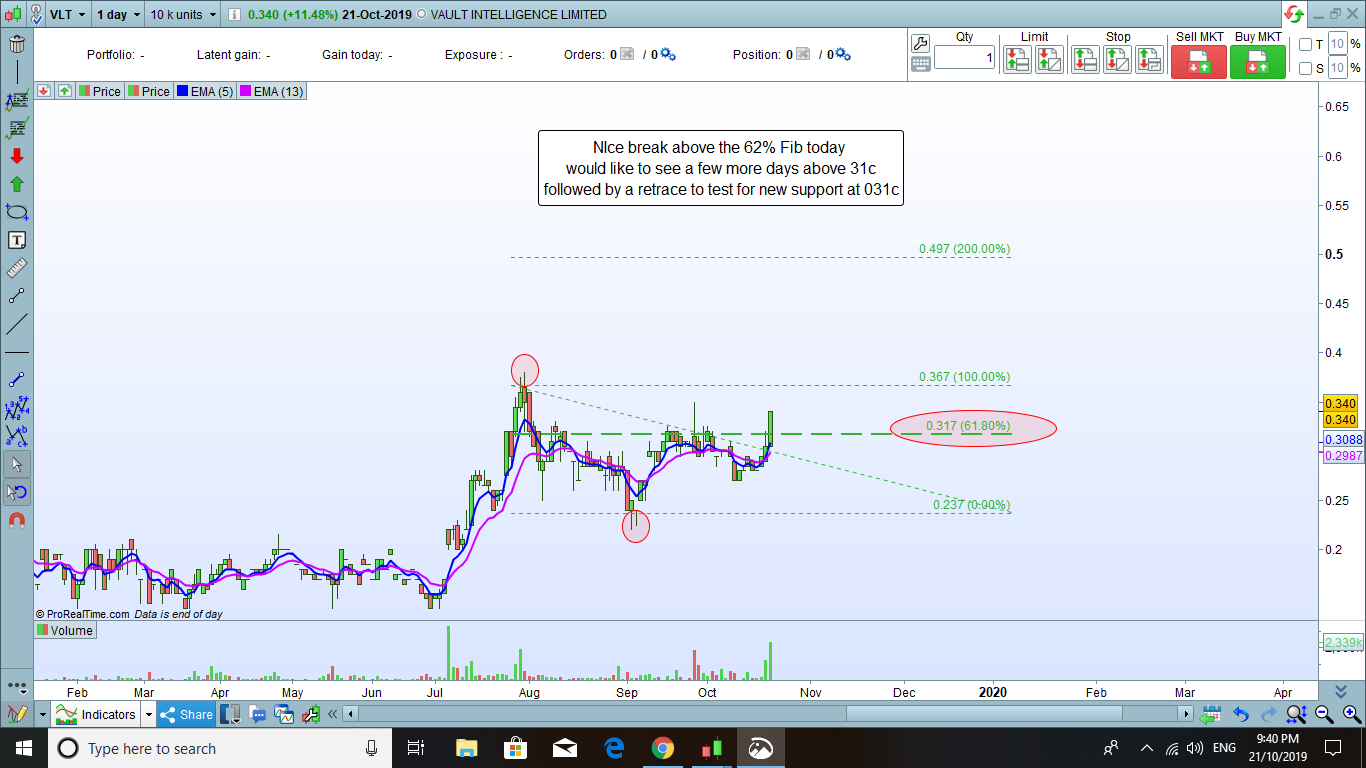Click the T percent value field
The image size is (1366, 768).
pyautogui.click(x=1338, y=45)
